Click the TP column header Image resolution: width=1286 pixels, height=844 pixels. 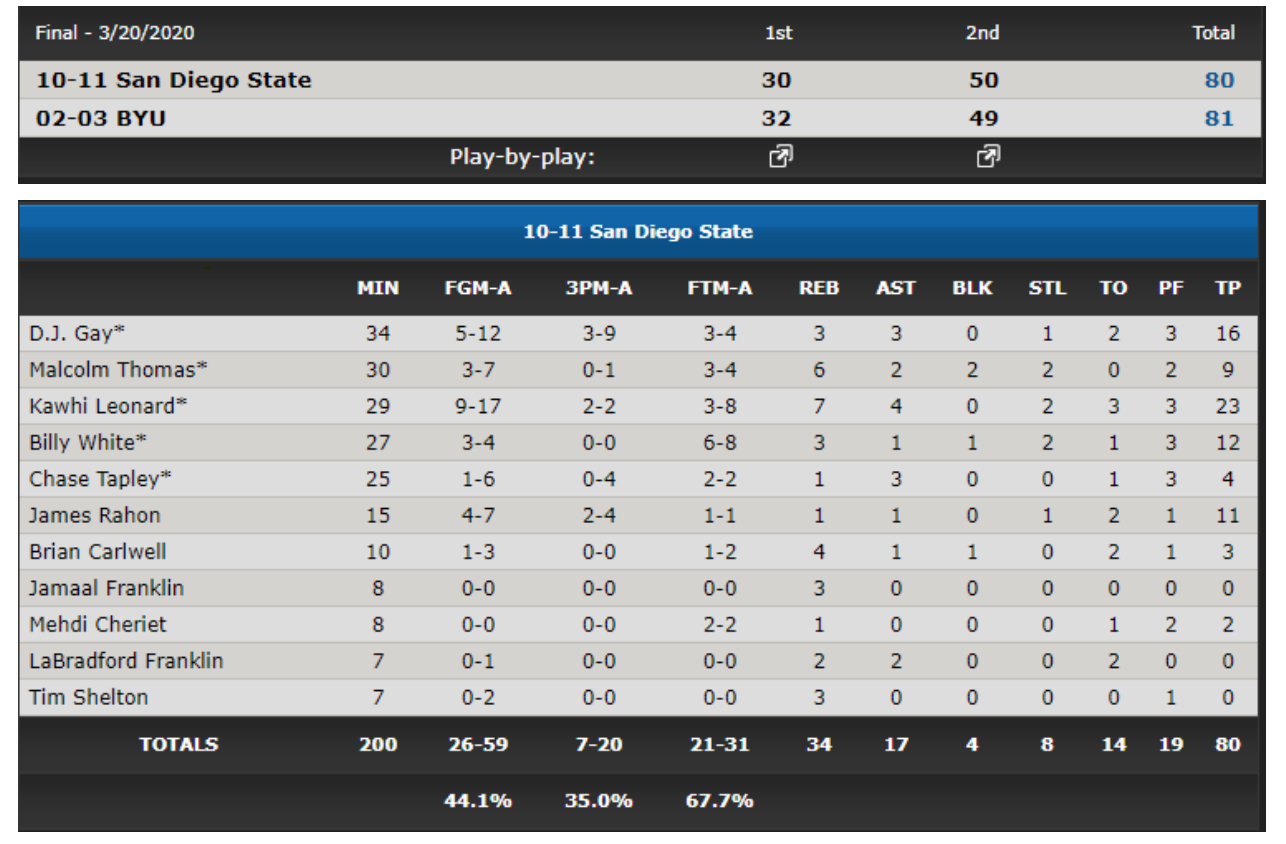pyautogui.click(x=1229, y=289)
